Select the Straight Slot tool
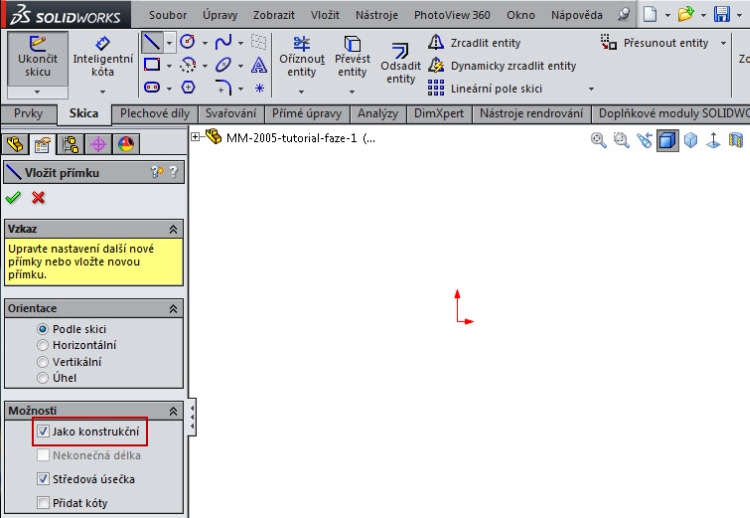 [152, 88]
